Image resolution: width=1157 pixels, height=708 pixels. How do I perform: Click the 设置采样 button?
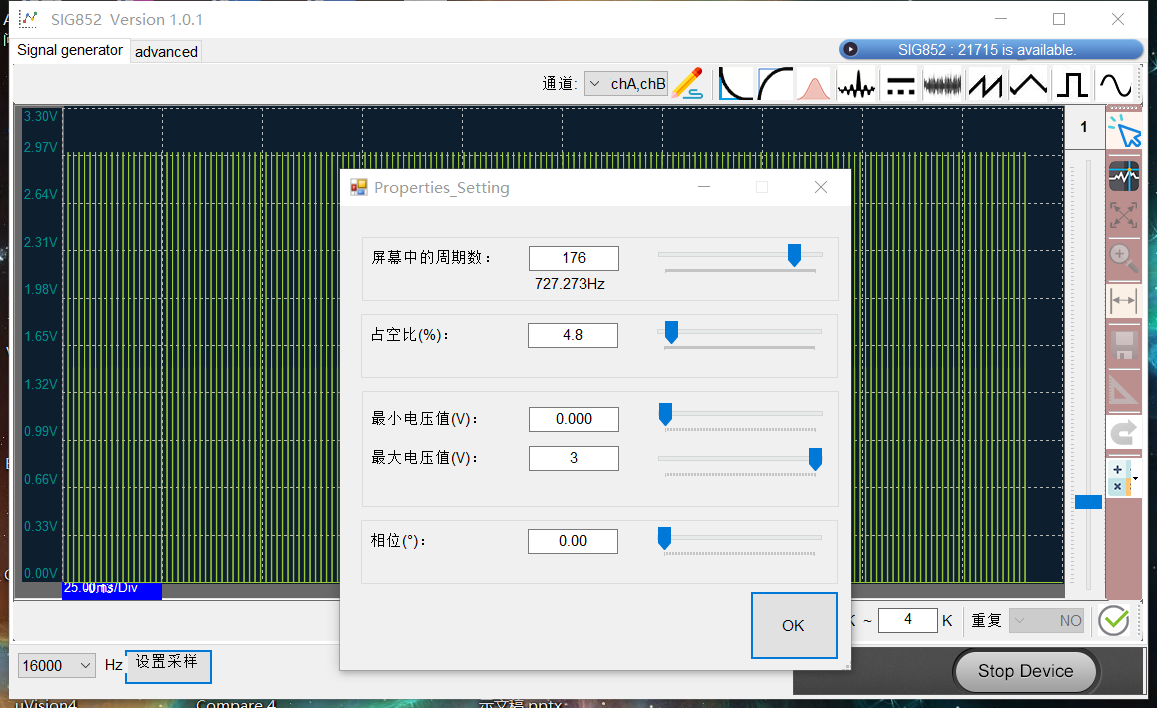pyautogui.click(x=168, y=666)
